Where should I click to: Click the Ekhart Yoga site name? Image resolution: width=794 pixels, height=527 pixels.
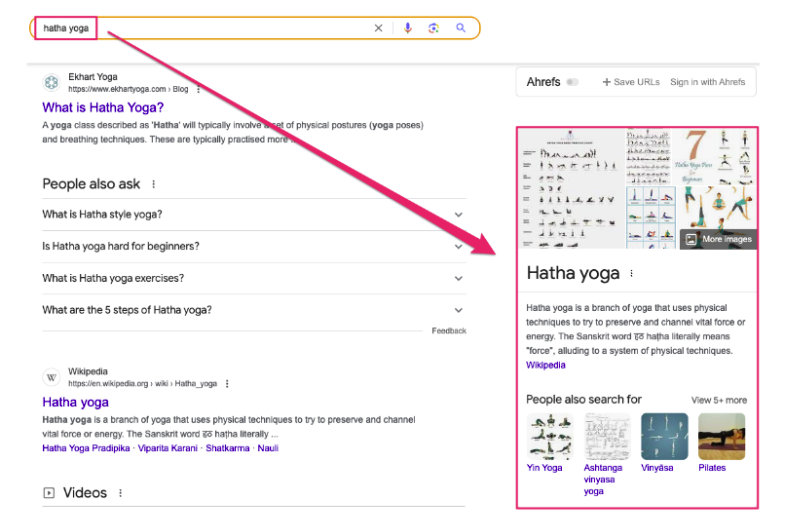93,77
